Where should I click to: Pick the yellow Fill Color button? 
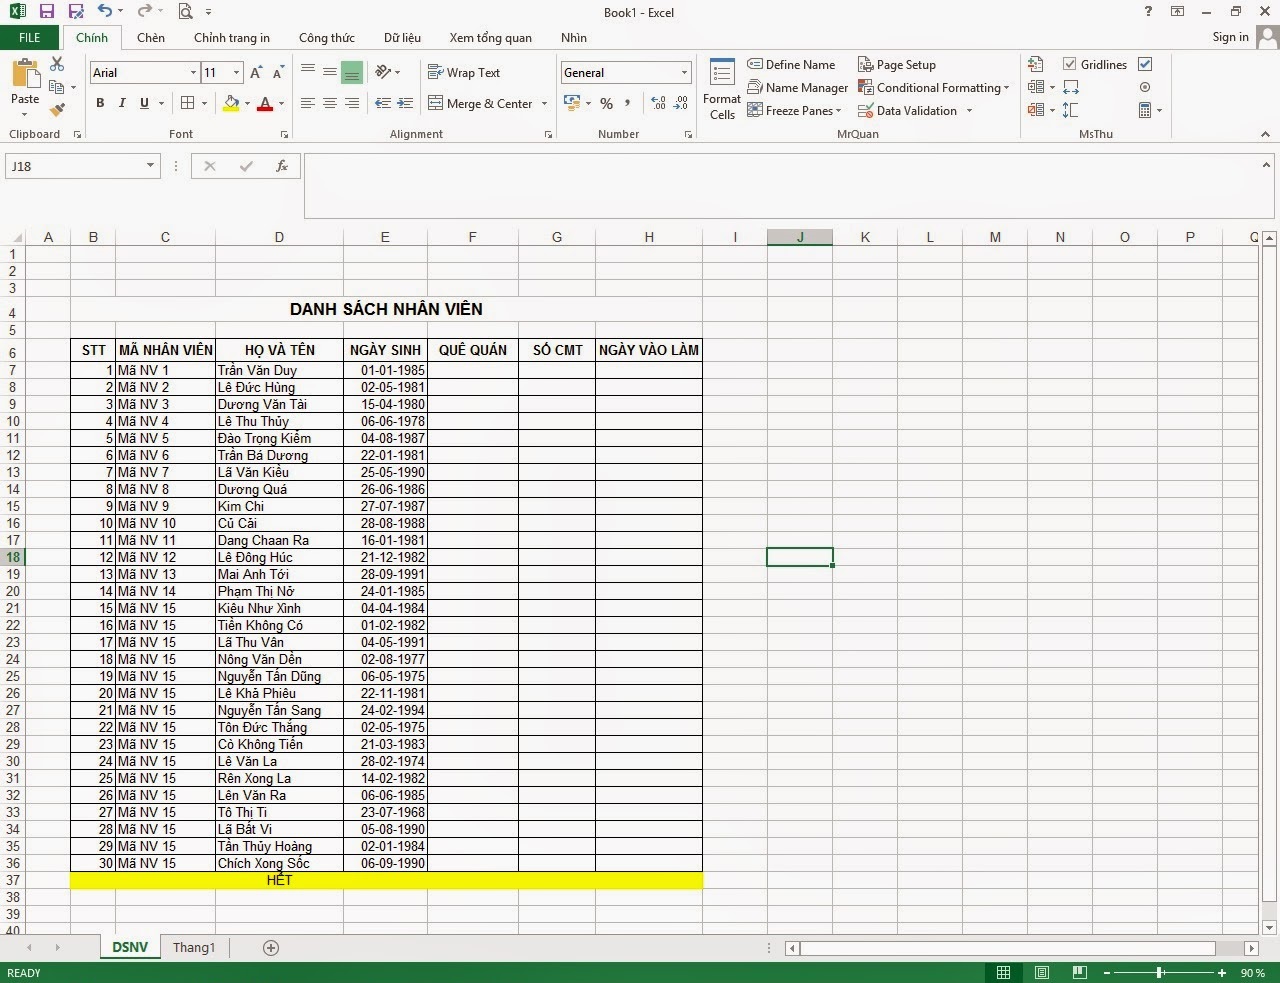pyautogui.click(x=231, y=103)
